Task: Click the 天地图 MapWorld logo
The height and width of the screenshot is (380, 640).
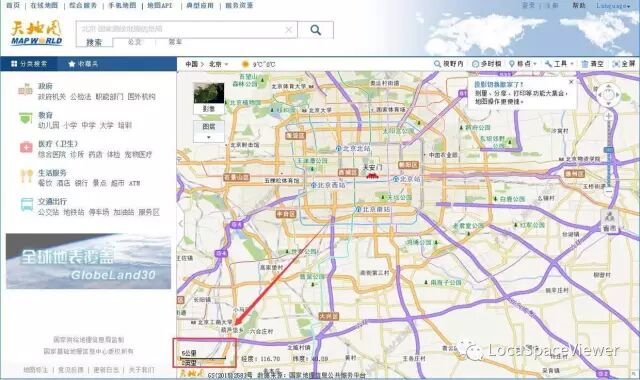Action: (x=37, y=33)
